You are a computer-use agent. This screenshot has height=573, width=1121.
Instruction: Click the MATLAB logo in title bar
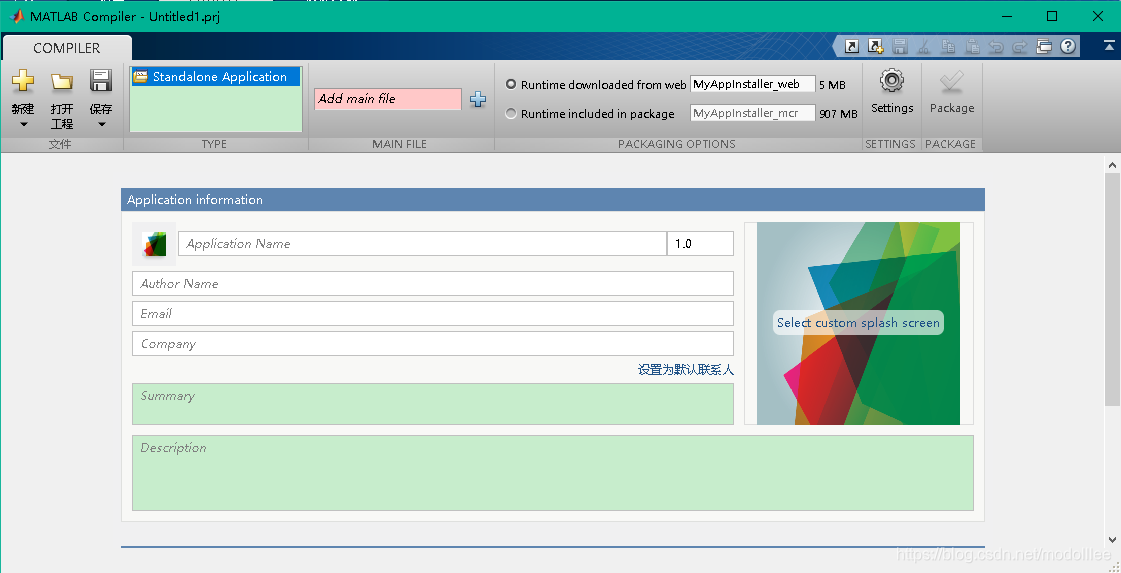(x=17, y=16)
